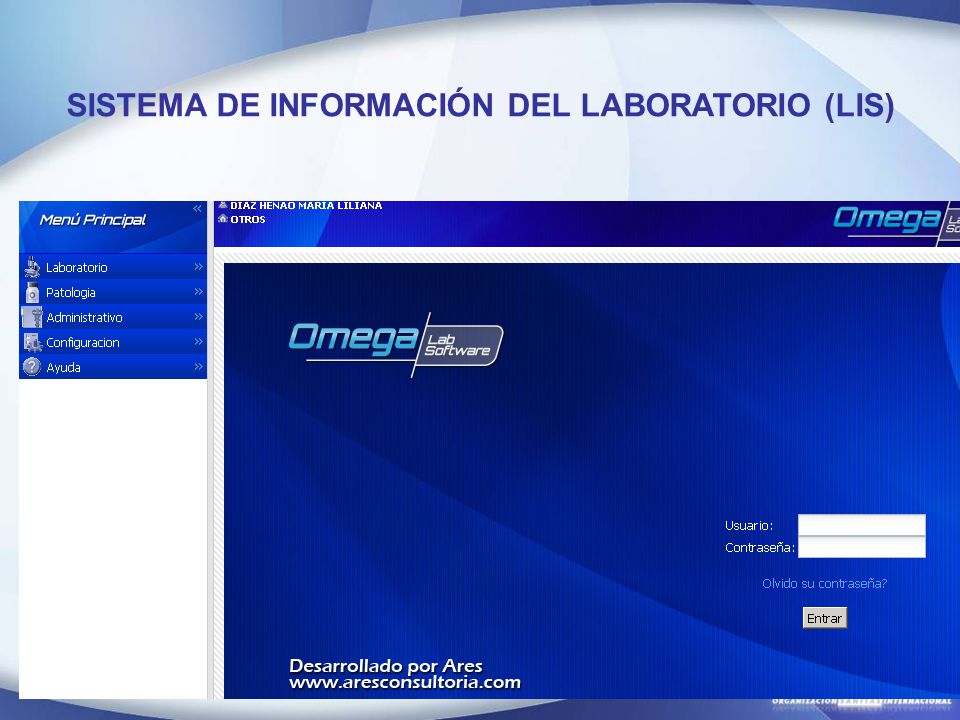Screen dimensions: 960x720
Task: Follow the Olvido su contraseña link
Action: [824, 583]
